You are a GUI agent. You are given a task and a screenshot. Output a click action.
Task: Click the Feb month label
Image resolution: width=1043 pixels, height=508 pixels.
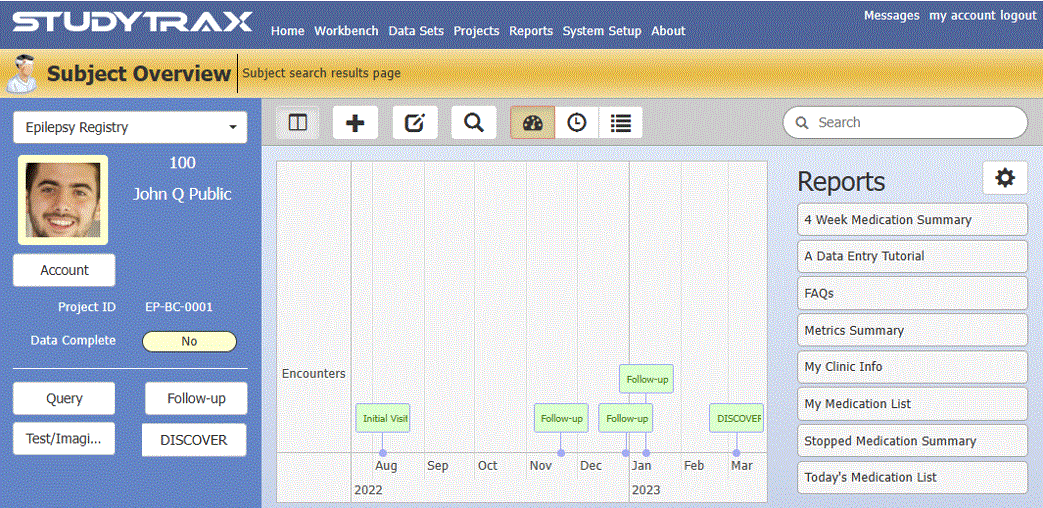(694, 465)
